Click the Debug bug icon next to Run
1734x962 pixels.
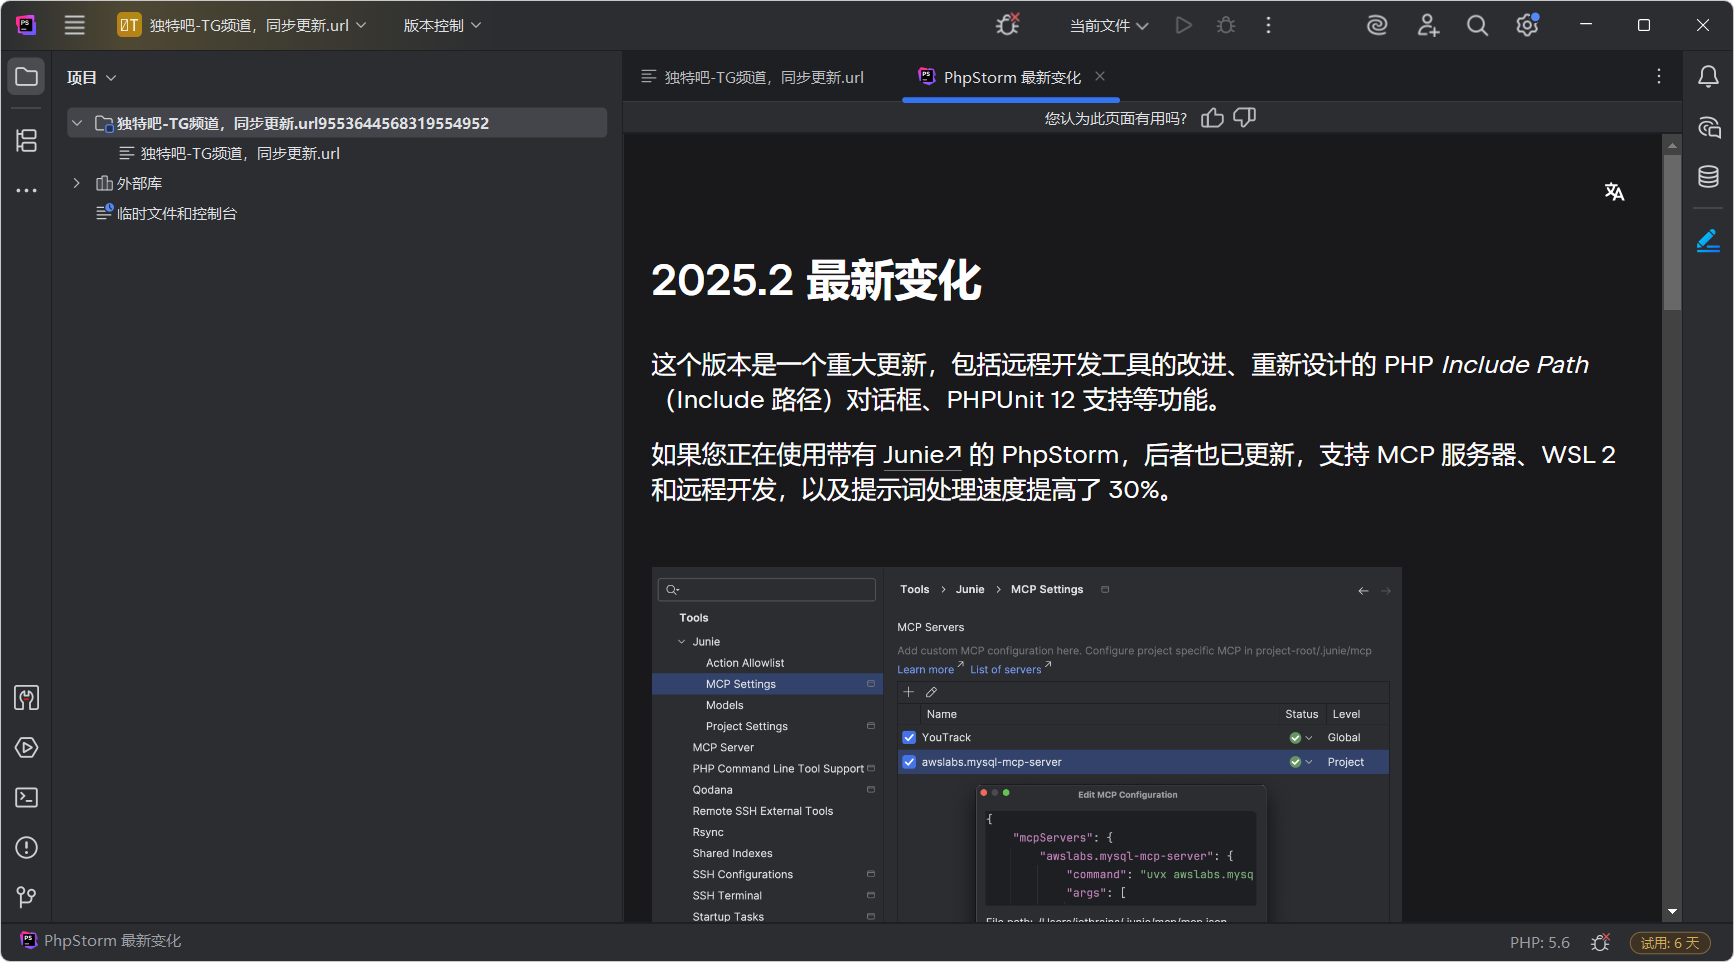1226,25
